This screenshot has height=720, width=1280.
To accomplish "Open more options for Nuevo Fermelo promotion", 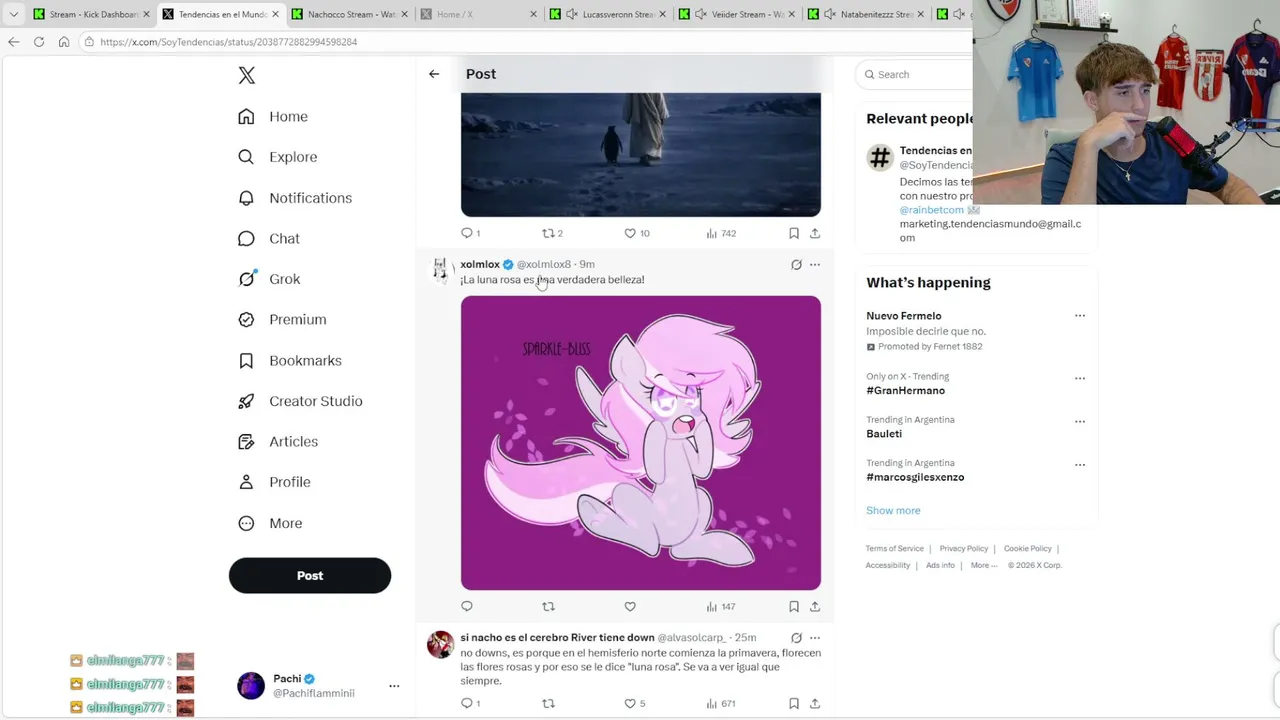I will pyautogui.click(x=1080, y=316).
